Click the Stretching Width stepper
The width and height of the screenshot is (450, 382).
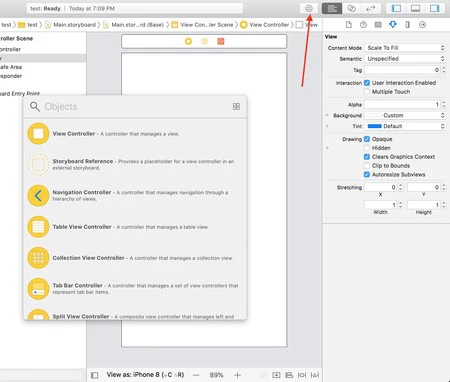400,205
